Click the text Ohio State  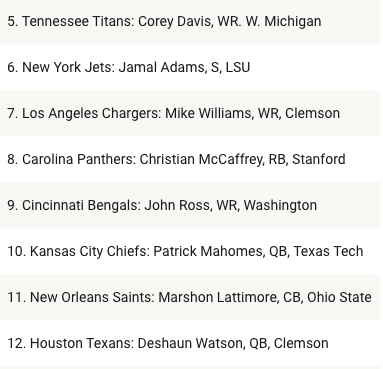point(339,297)
